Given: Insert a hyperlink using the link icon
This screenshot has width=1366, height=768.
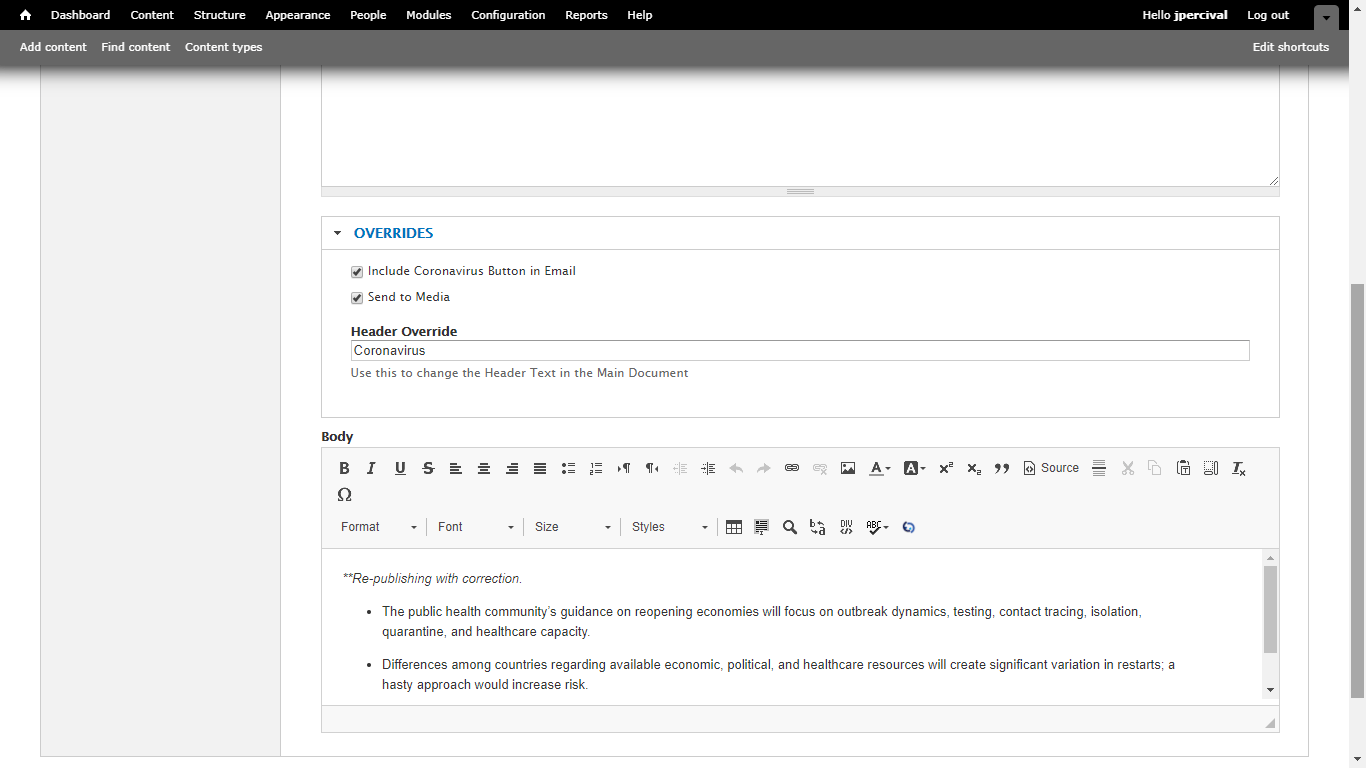Looking at the screenshot, I should tap(792, 468).
